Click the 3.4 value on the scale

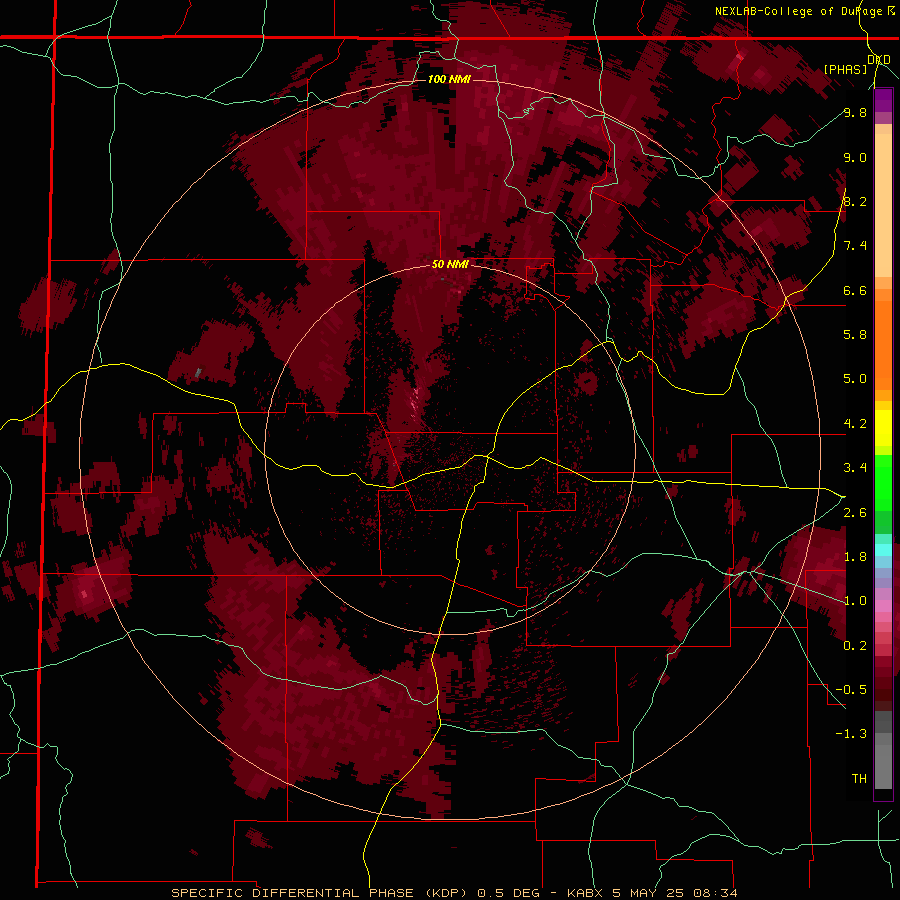pyautogui.click(x=855, y=468)
